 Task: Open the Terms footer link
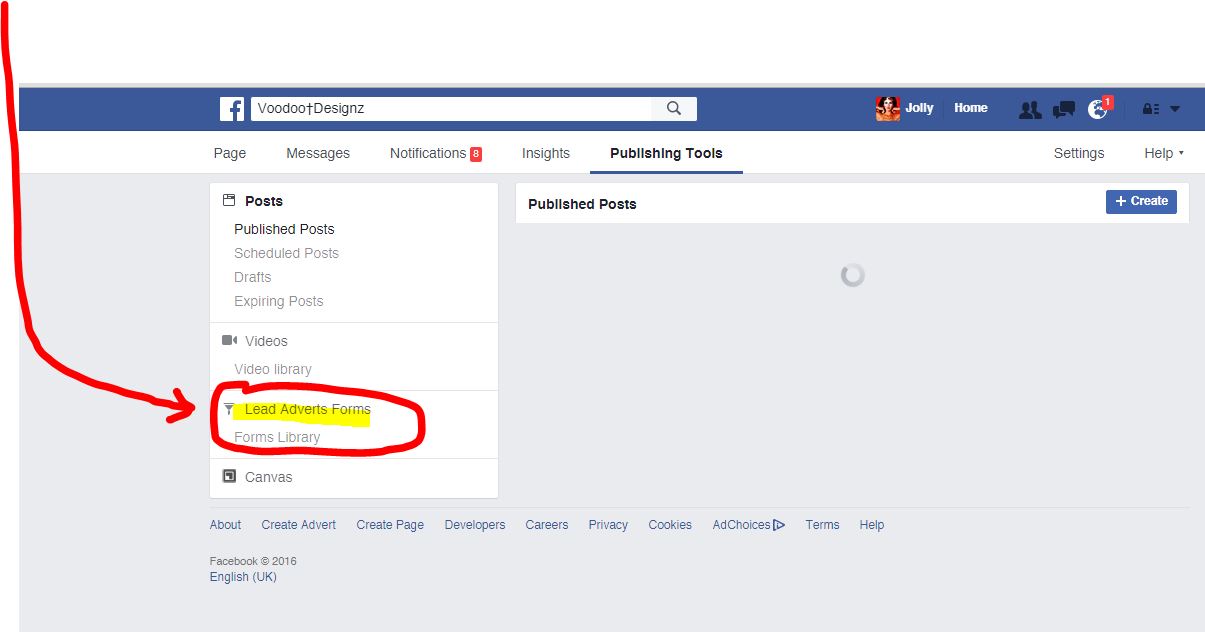coord(822,525)
